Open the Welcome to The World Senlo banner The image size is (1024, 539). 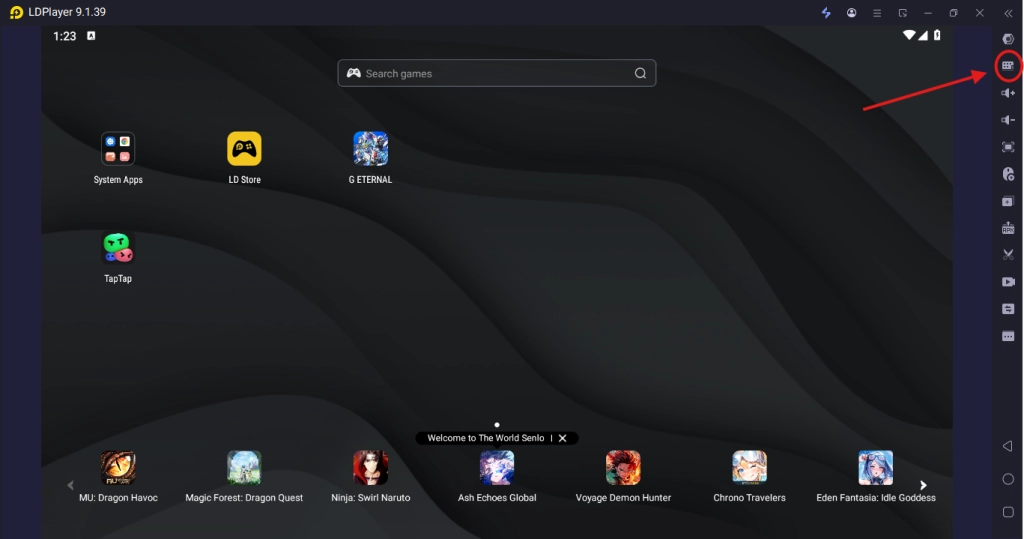tap(485, 438)
